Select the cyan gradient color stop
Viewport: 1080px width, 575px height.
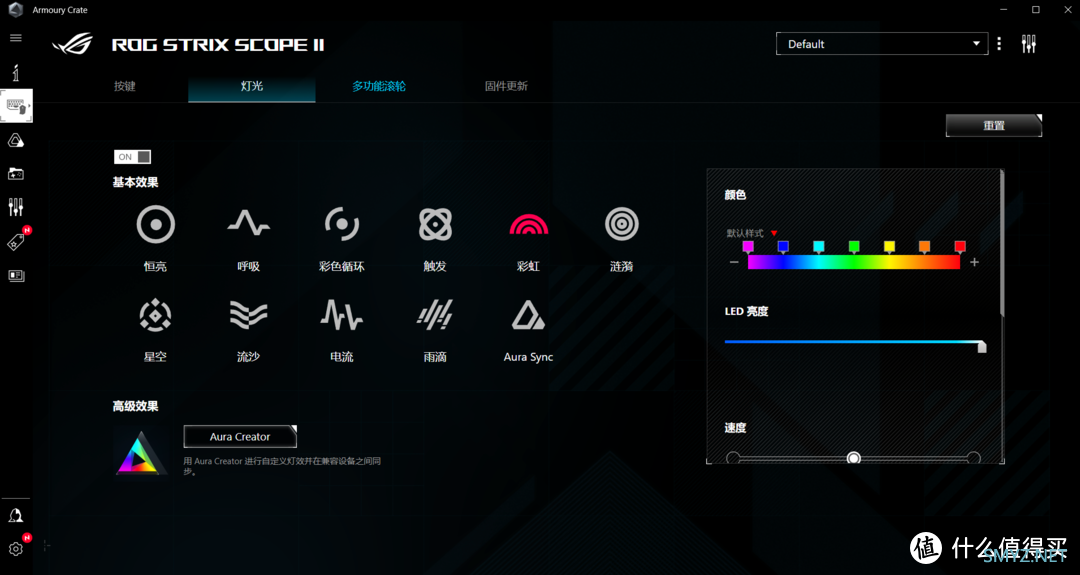[x=818, y=247]
